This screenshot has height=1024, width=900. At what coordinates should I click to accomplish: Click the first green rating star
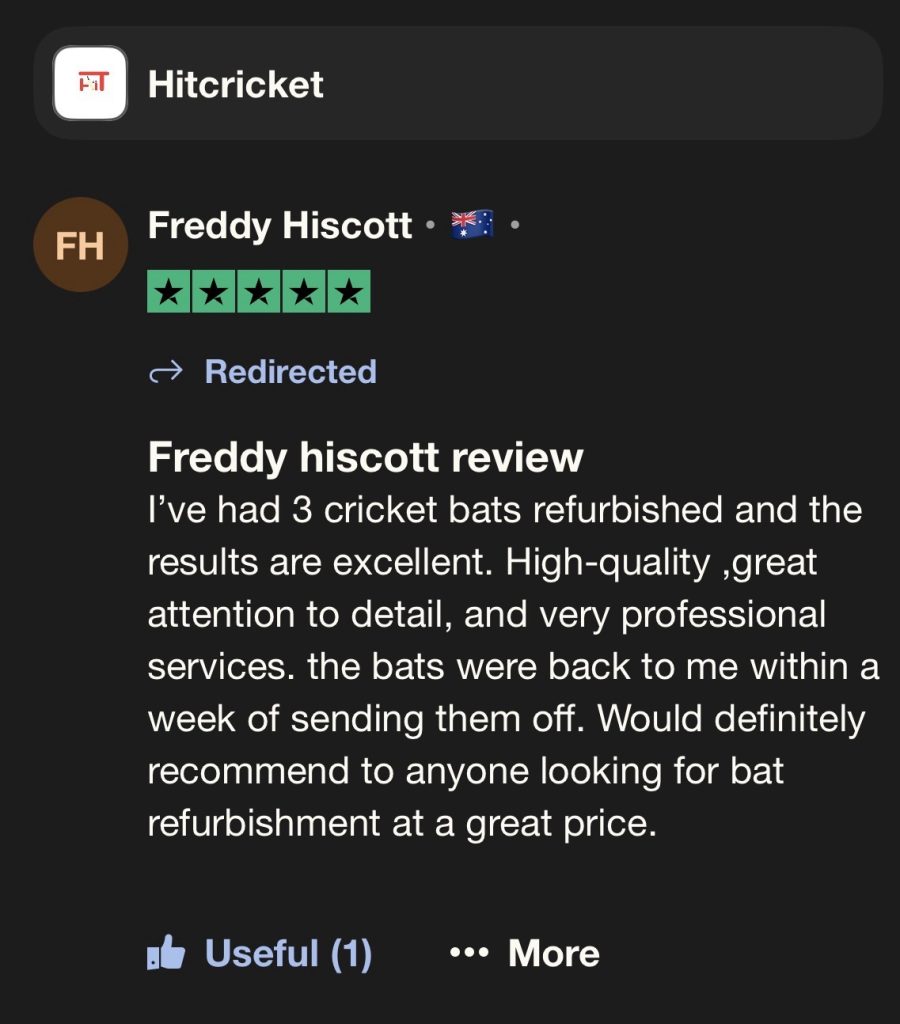(170, 292)
